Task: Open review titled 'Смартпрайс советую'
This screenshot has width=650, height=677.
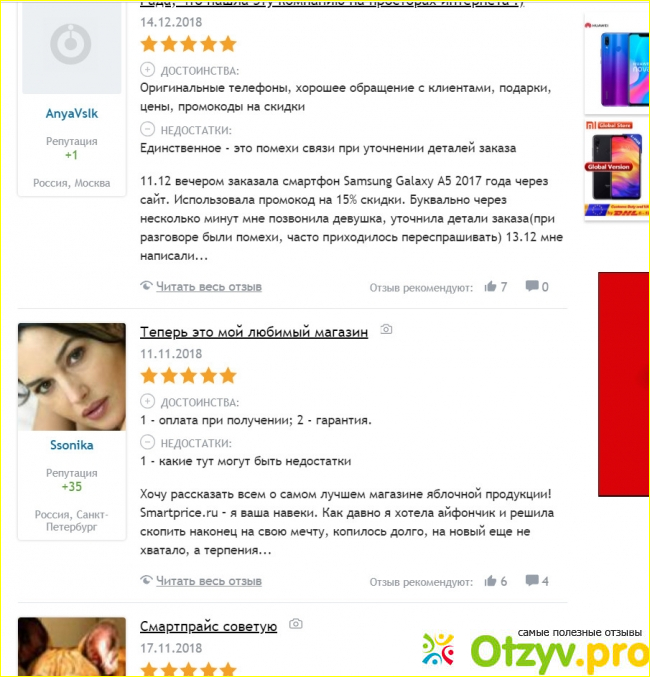Action: tap(208, 626)
